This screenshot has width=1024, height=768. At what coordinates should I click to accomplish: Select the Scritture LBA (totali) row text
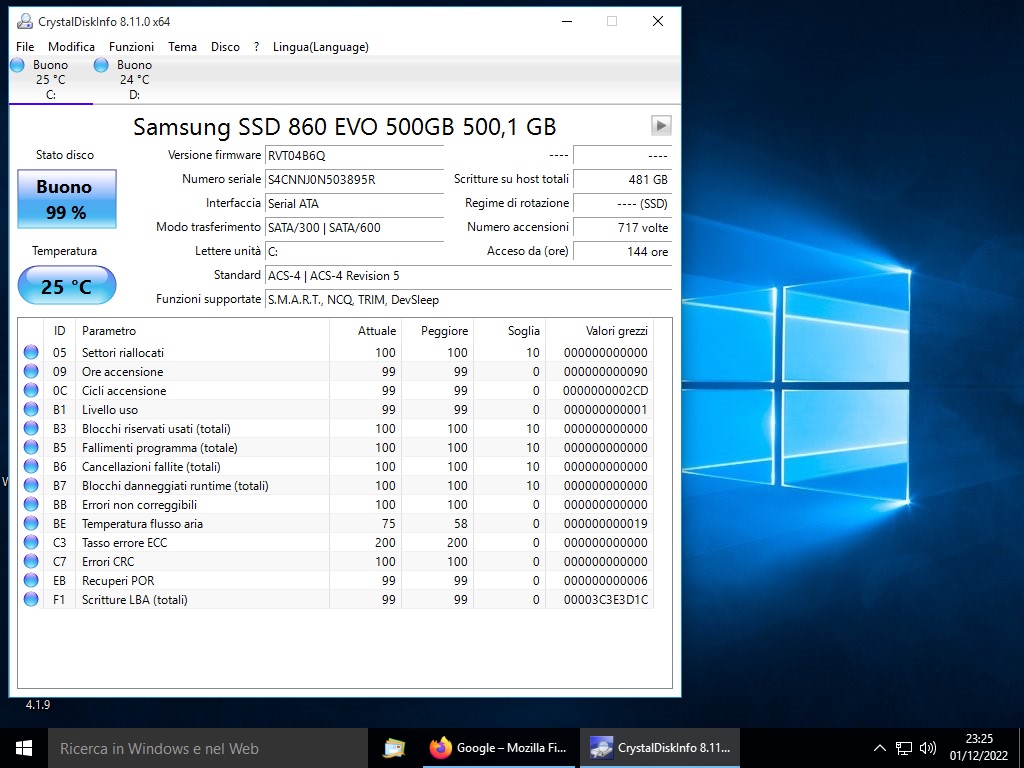point(135,600)
